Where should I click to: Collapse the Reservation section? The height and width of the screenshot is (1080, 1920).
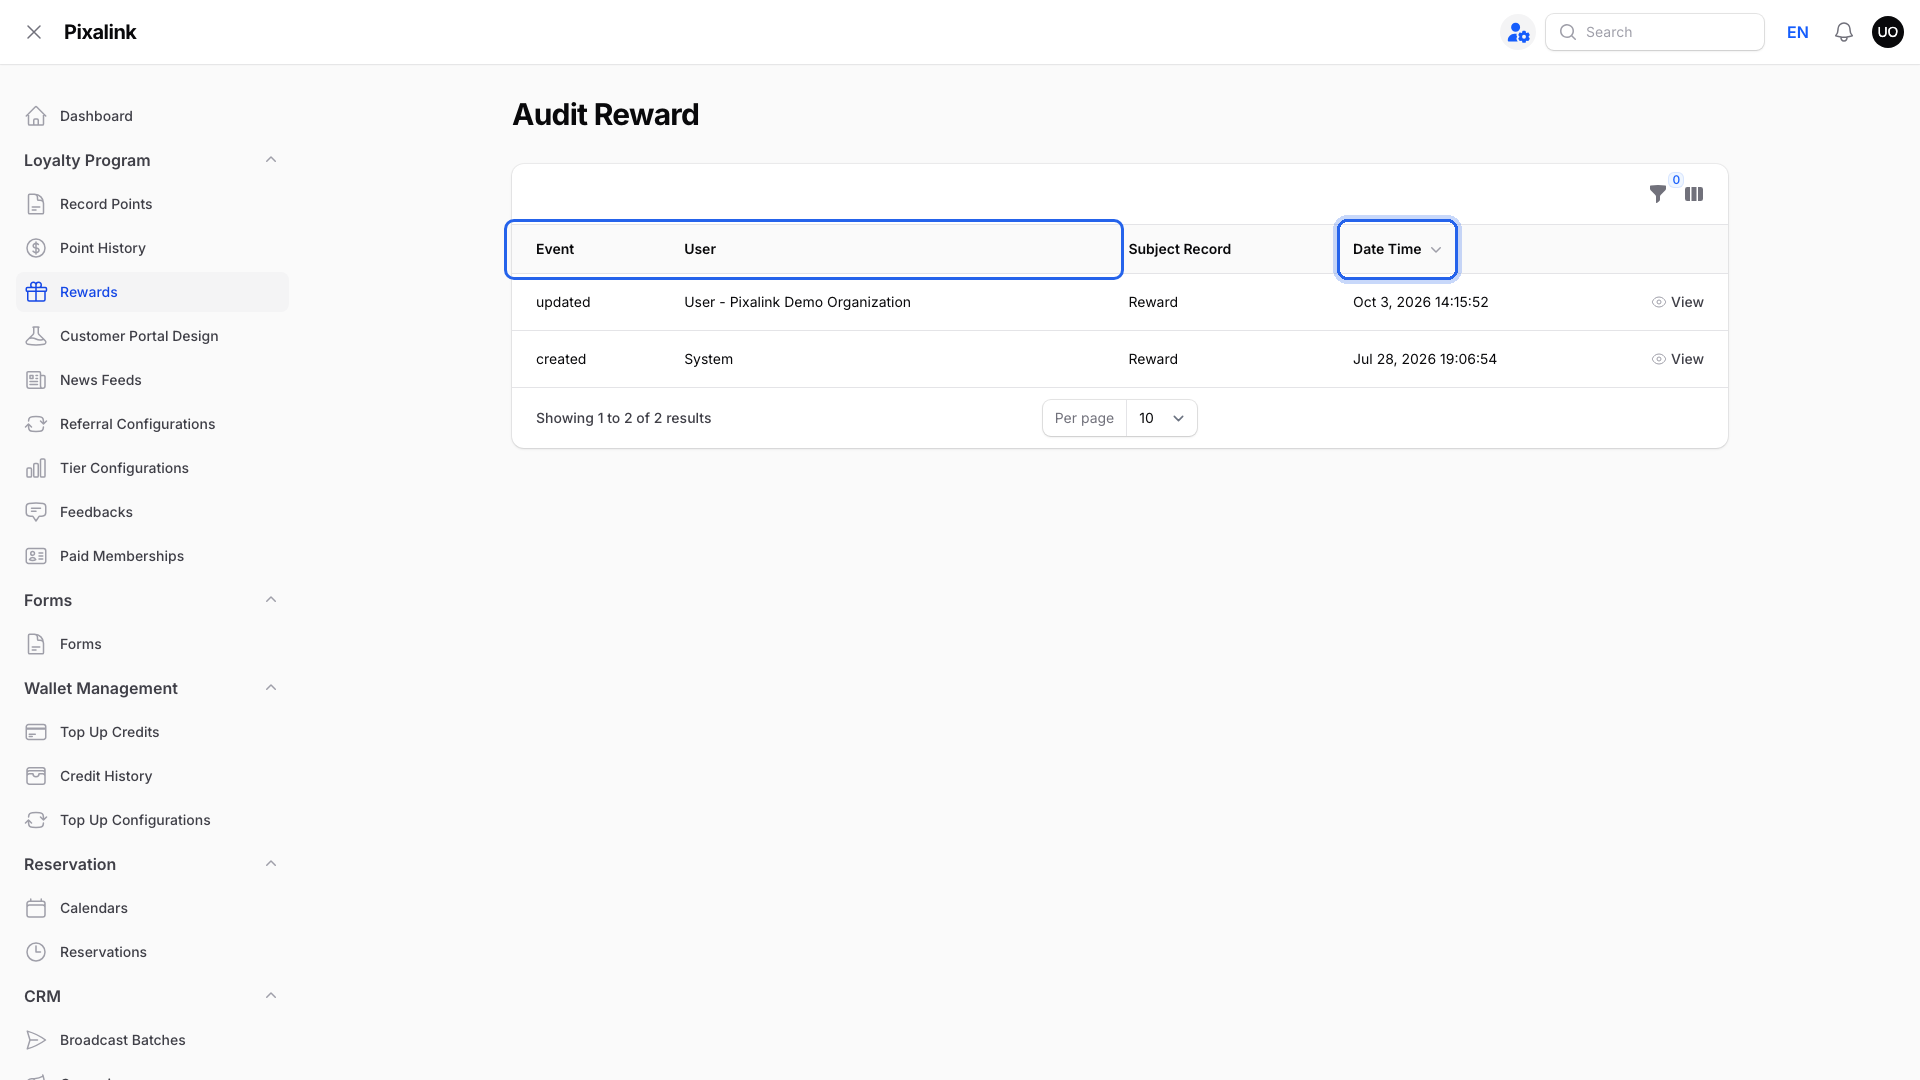point(271,864)
